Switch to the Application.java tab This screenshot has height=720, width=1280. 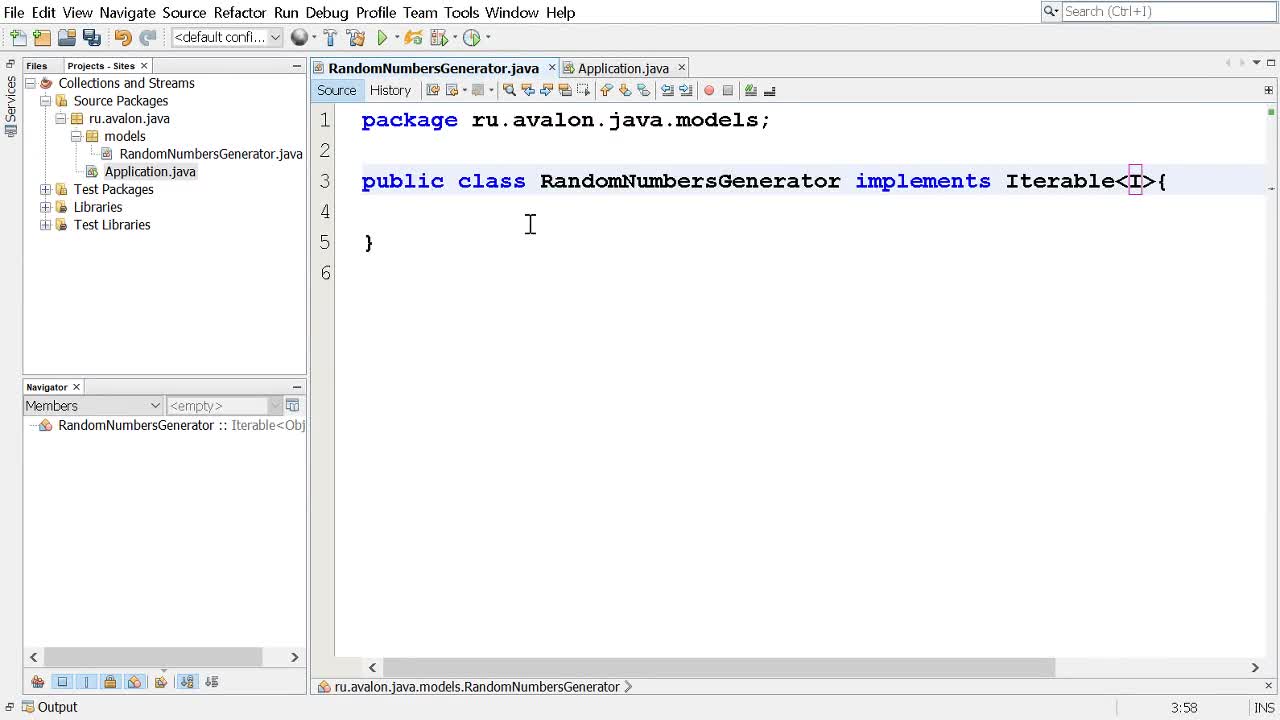click(622, 68)
